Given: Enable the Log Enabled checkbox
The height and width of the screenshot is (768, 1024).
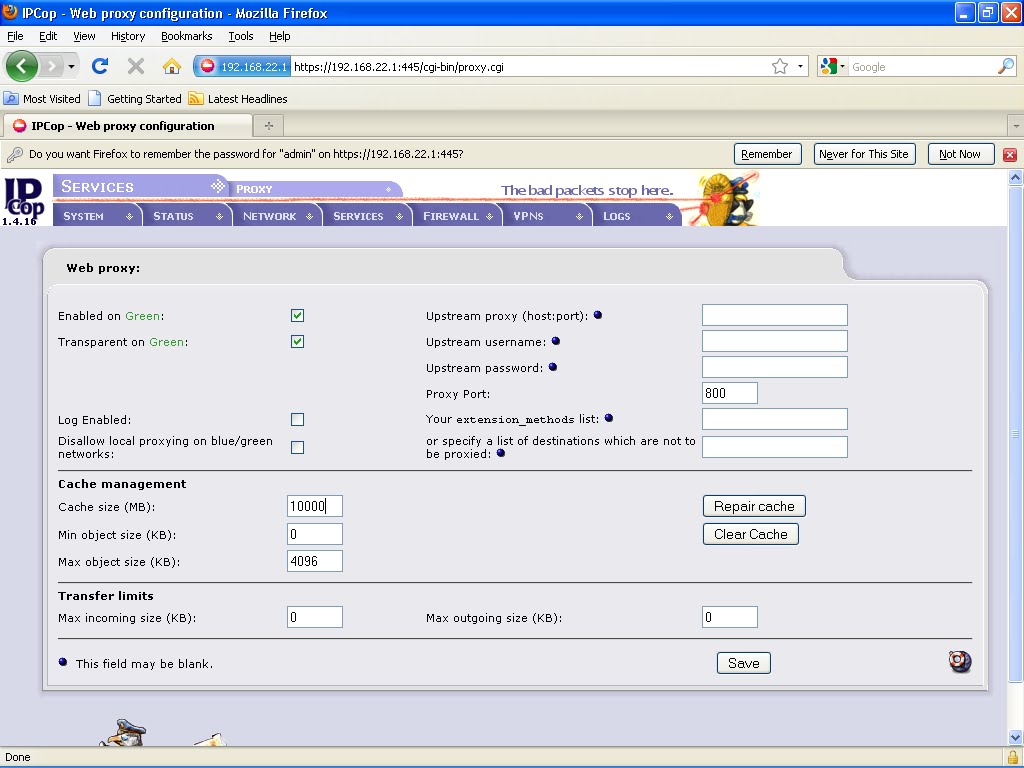Looking at the screenshot, I should point(297,419).
